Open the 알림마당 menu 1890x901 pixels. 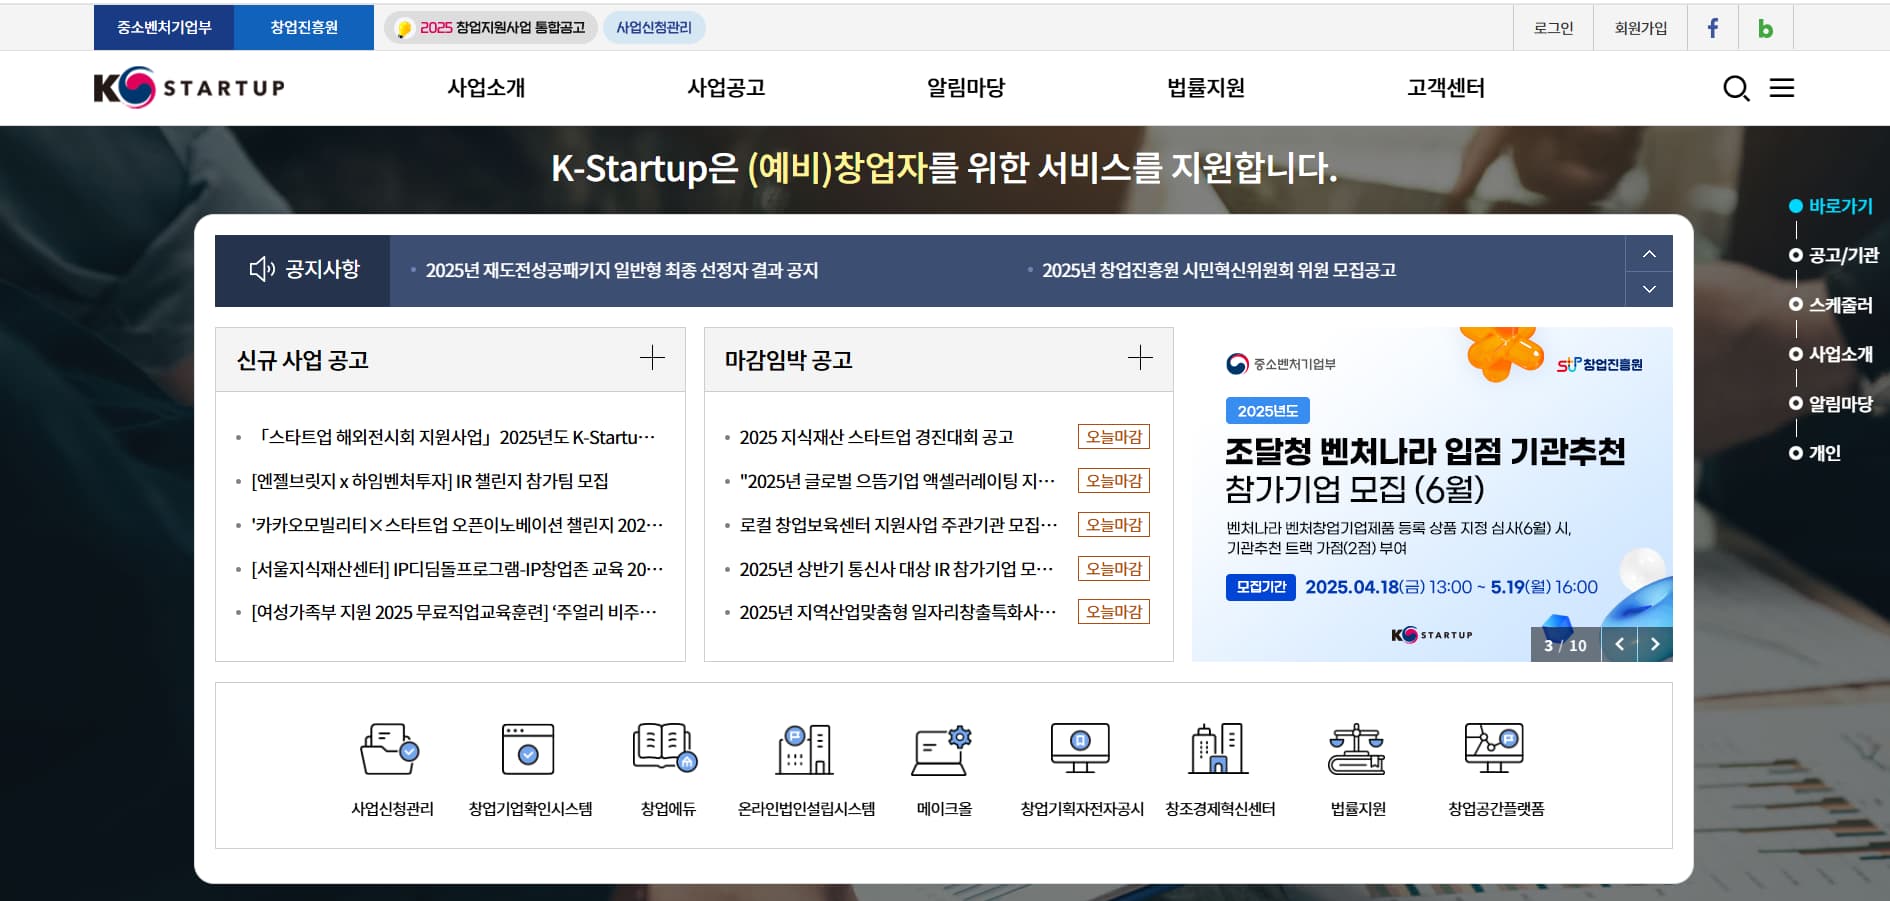[963, 88]
